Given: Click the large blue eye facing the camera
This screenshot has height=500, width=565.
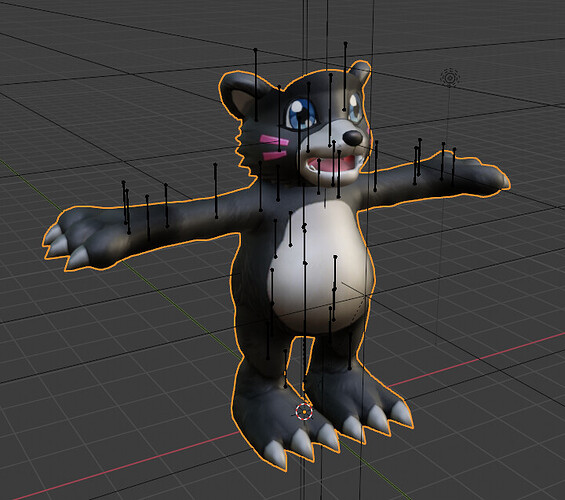Looking at the screenshot, I should (301, 114).
